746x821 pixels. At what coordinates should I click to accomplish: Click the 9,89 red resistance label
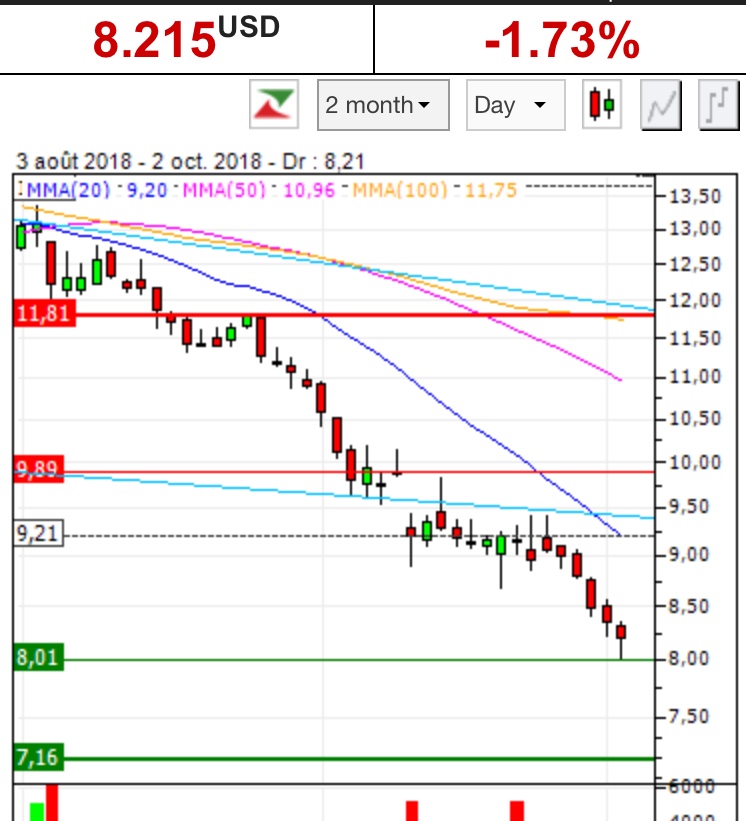click(x=39, y=469)
